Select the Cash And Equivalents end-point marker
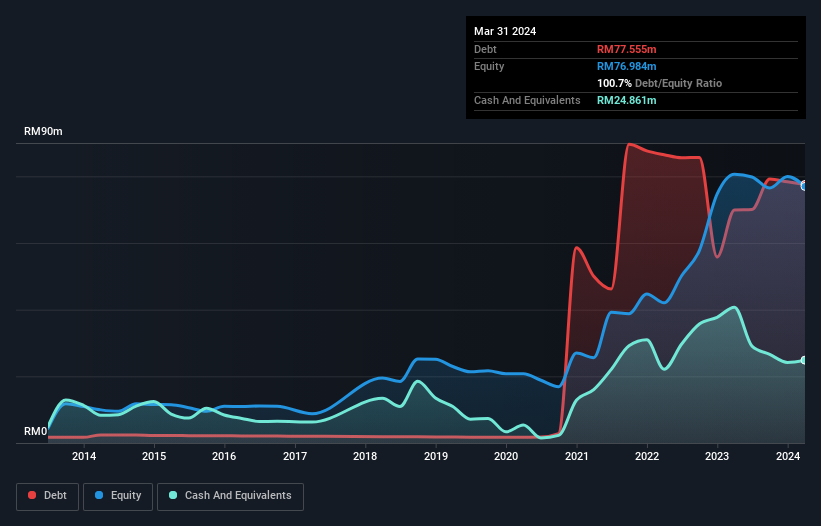The height and width of the screenshot is (526, 821). click(805, 360)
